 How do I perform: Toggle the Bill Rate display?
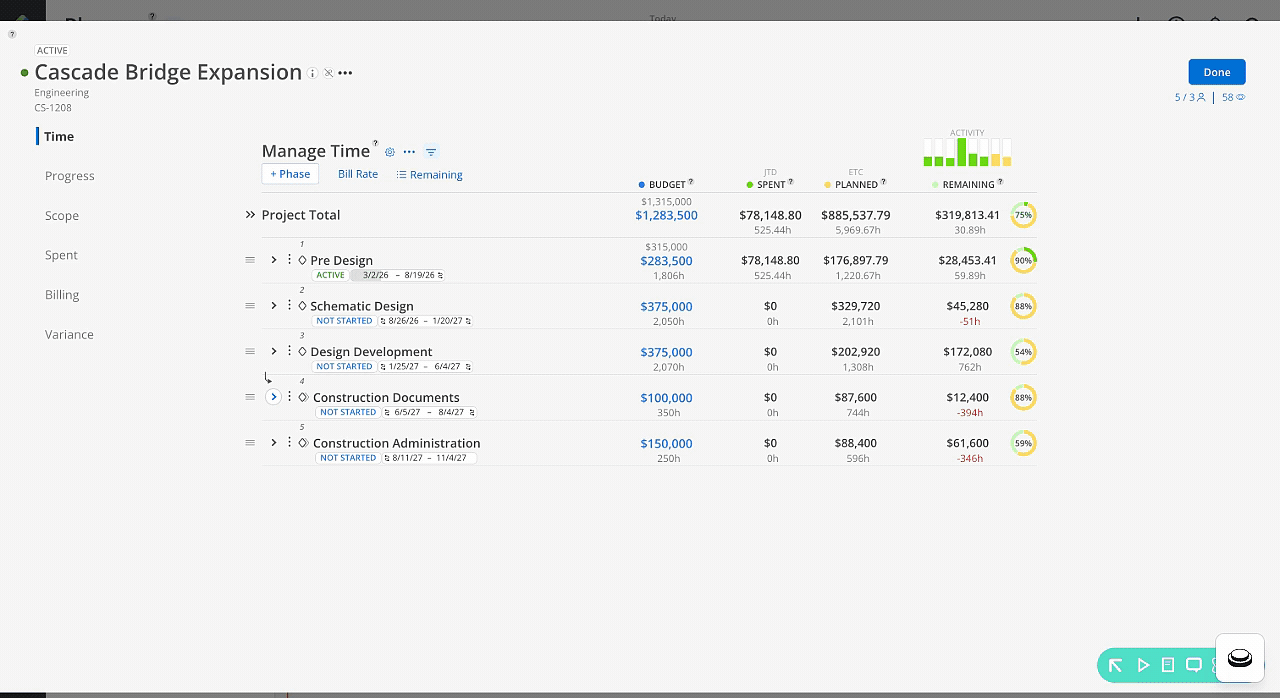pyautogui.click(x=358, y=174)
